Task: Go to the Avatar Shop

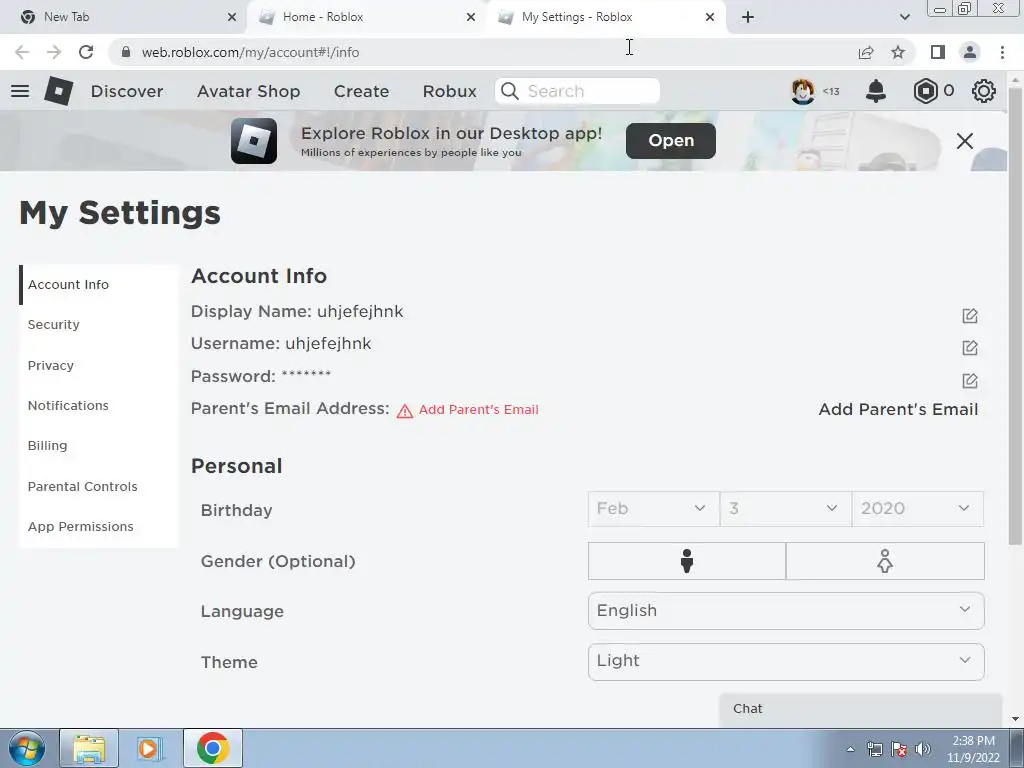Action: (x=249, y=91)
